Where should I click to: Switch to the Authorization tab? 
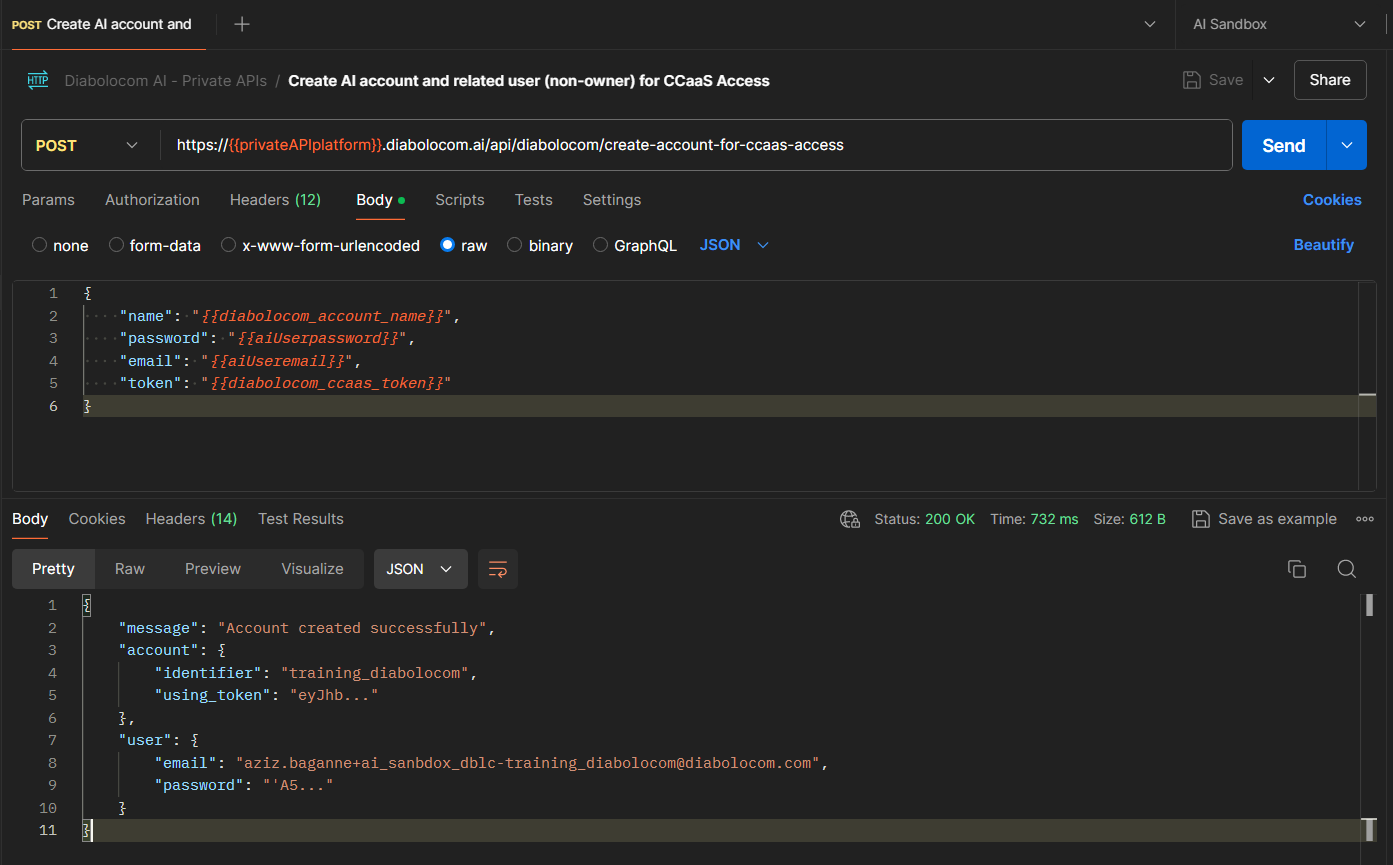point(152,200)
